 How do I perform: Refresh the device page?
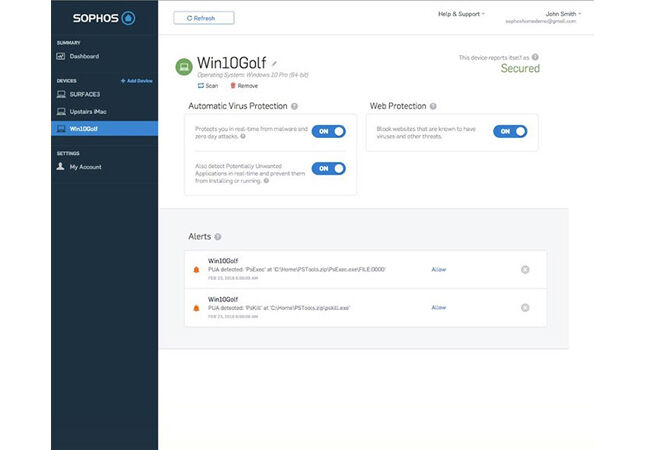(204, 18)
